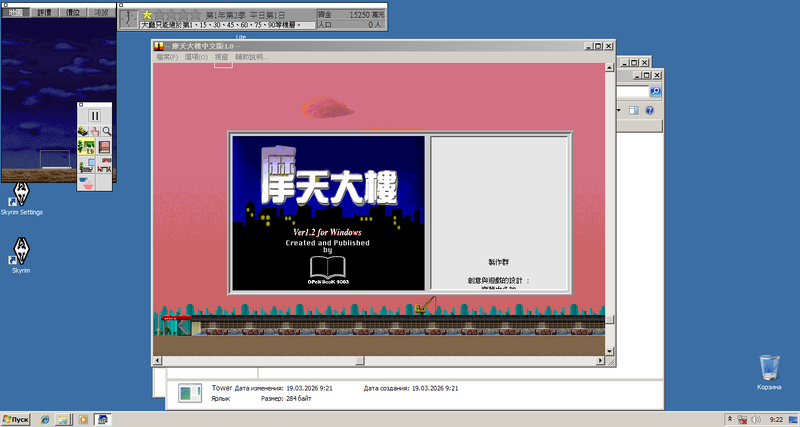Select the office build tool with monitor
Viewport: 800px width, 427px height.
click(86, 165)
